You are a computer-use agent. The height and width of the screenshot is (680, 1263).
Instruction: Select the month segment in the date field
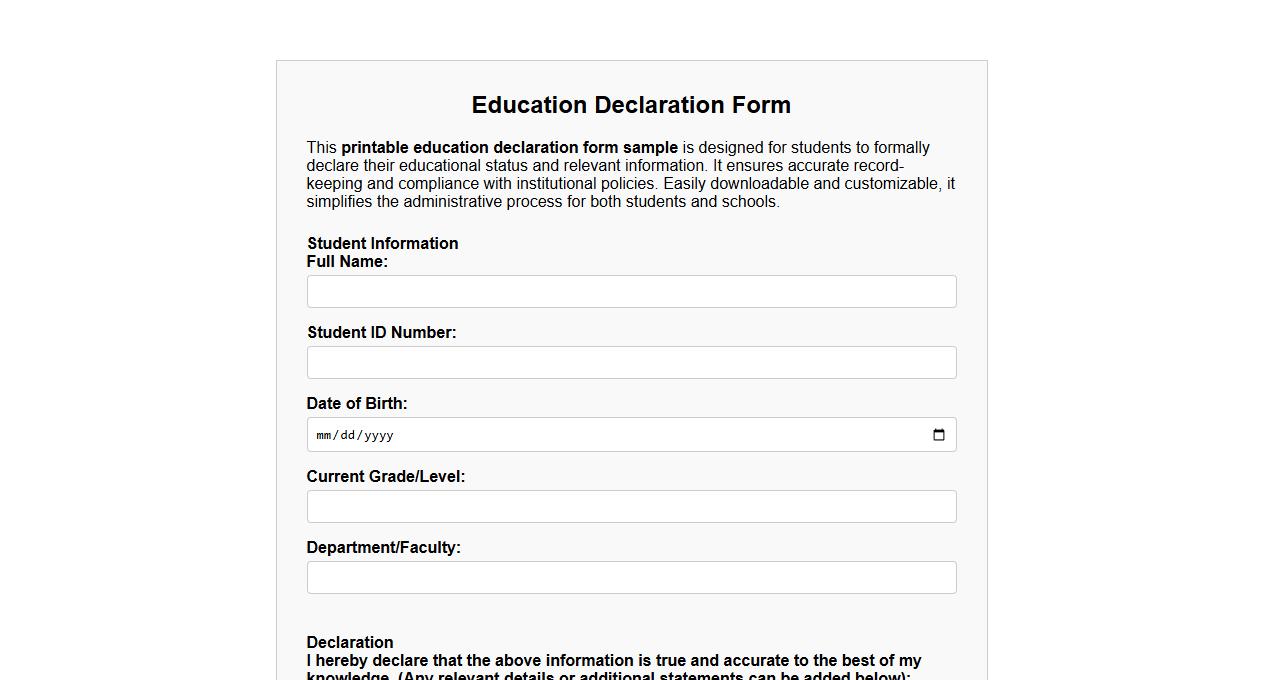324,435
